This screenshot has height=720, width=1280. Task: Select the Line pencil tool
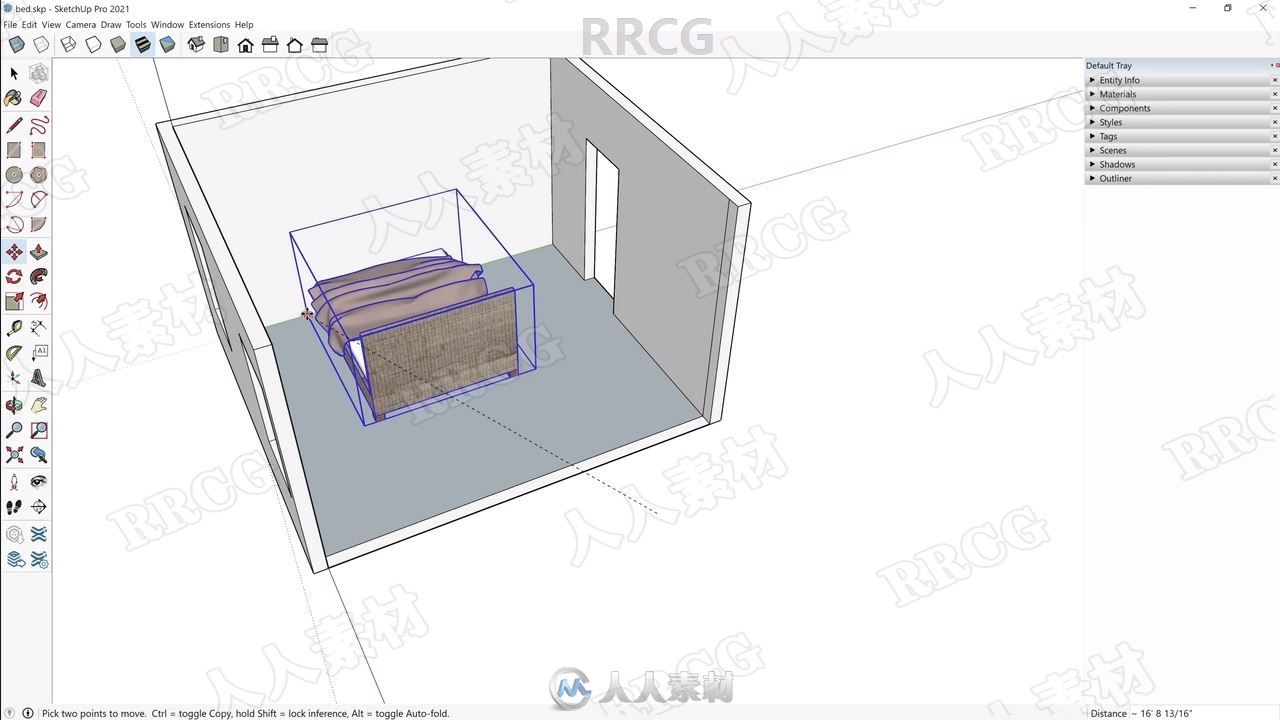[14, 126]
